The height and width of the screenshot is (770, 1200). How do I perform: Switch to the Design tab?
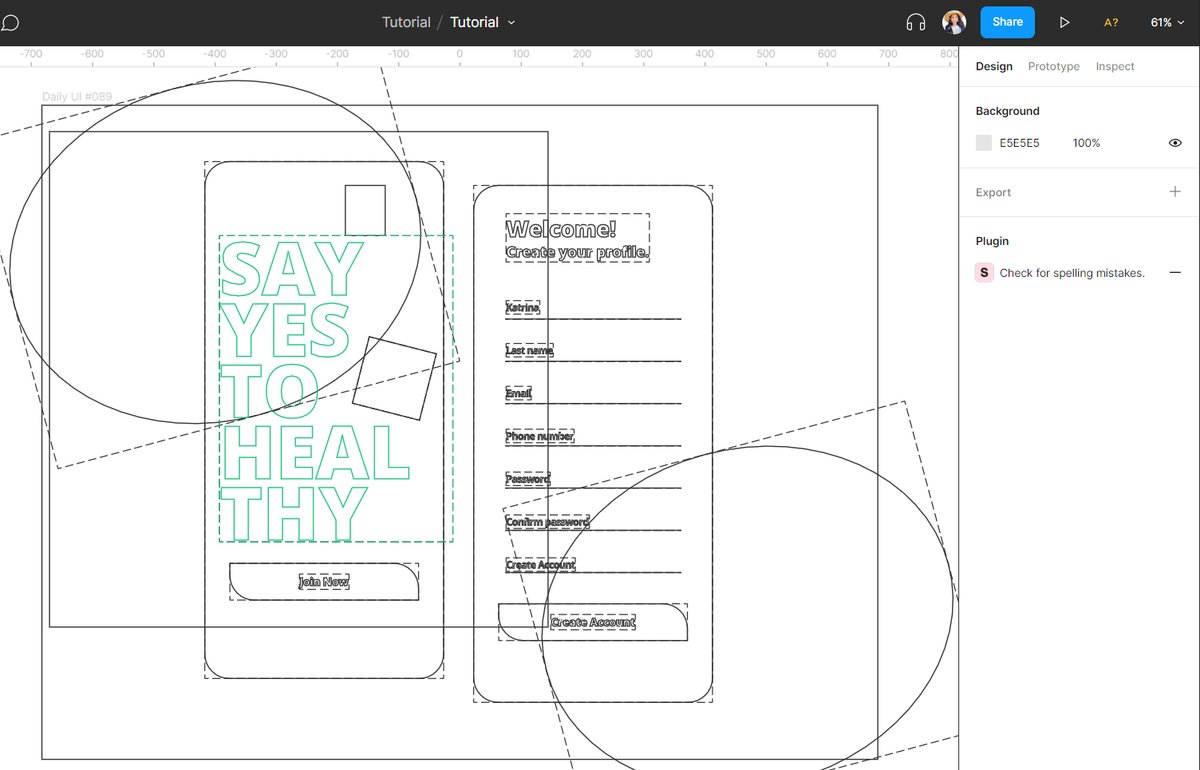pyautogui.click(x=994, y=66)
